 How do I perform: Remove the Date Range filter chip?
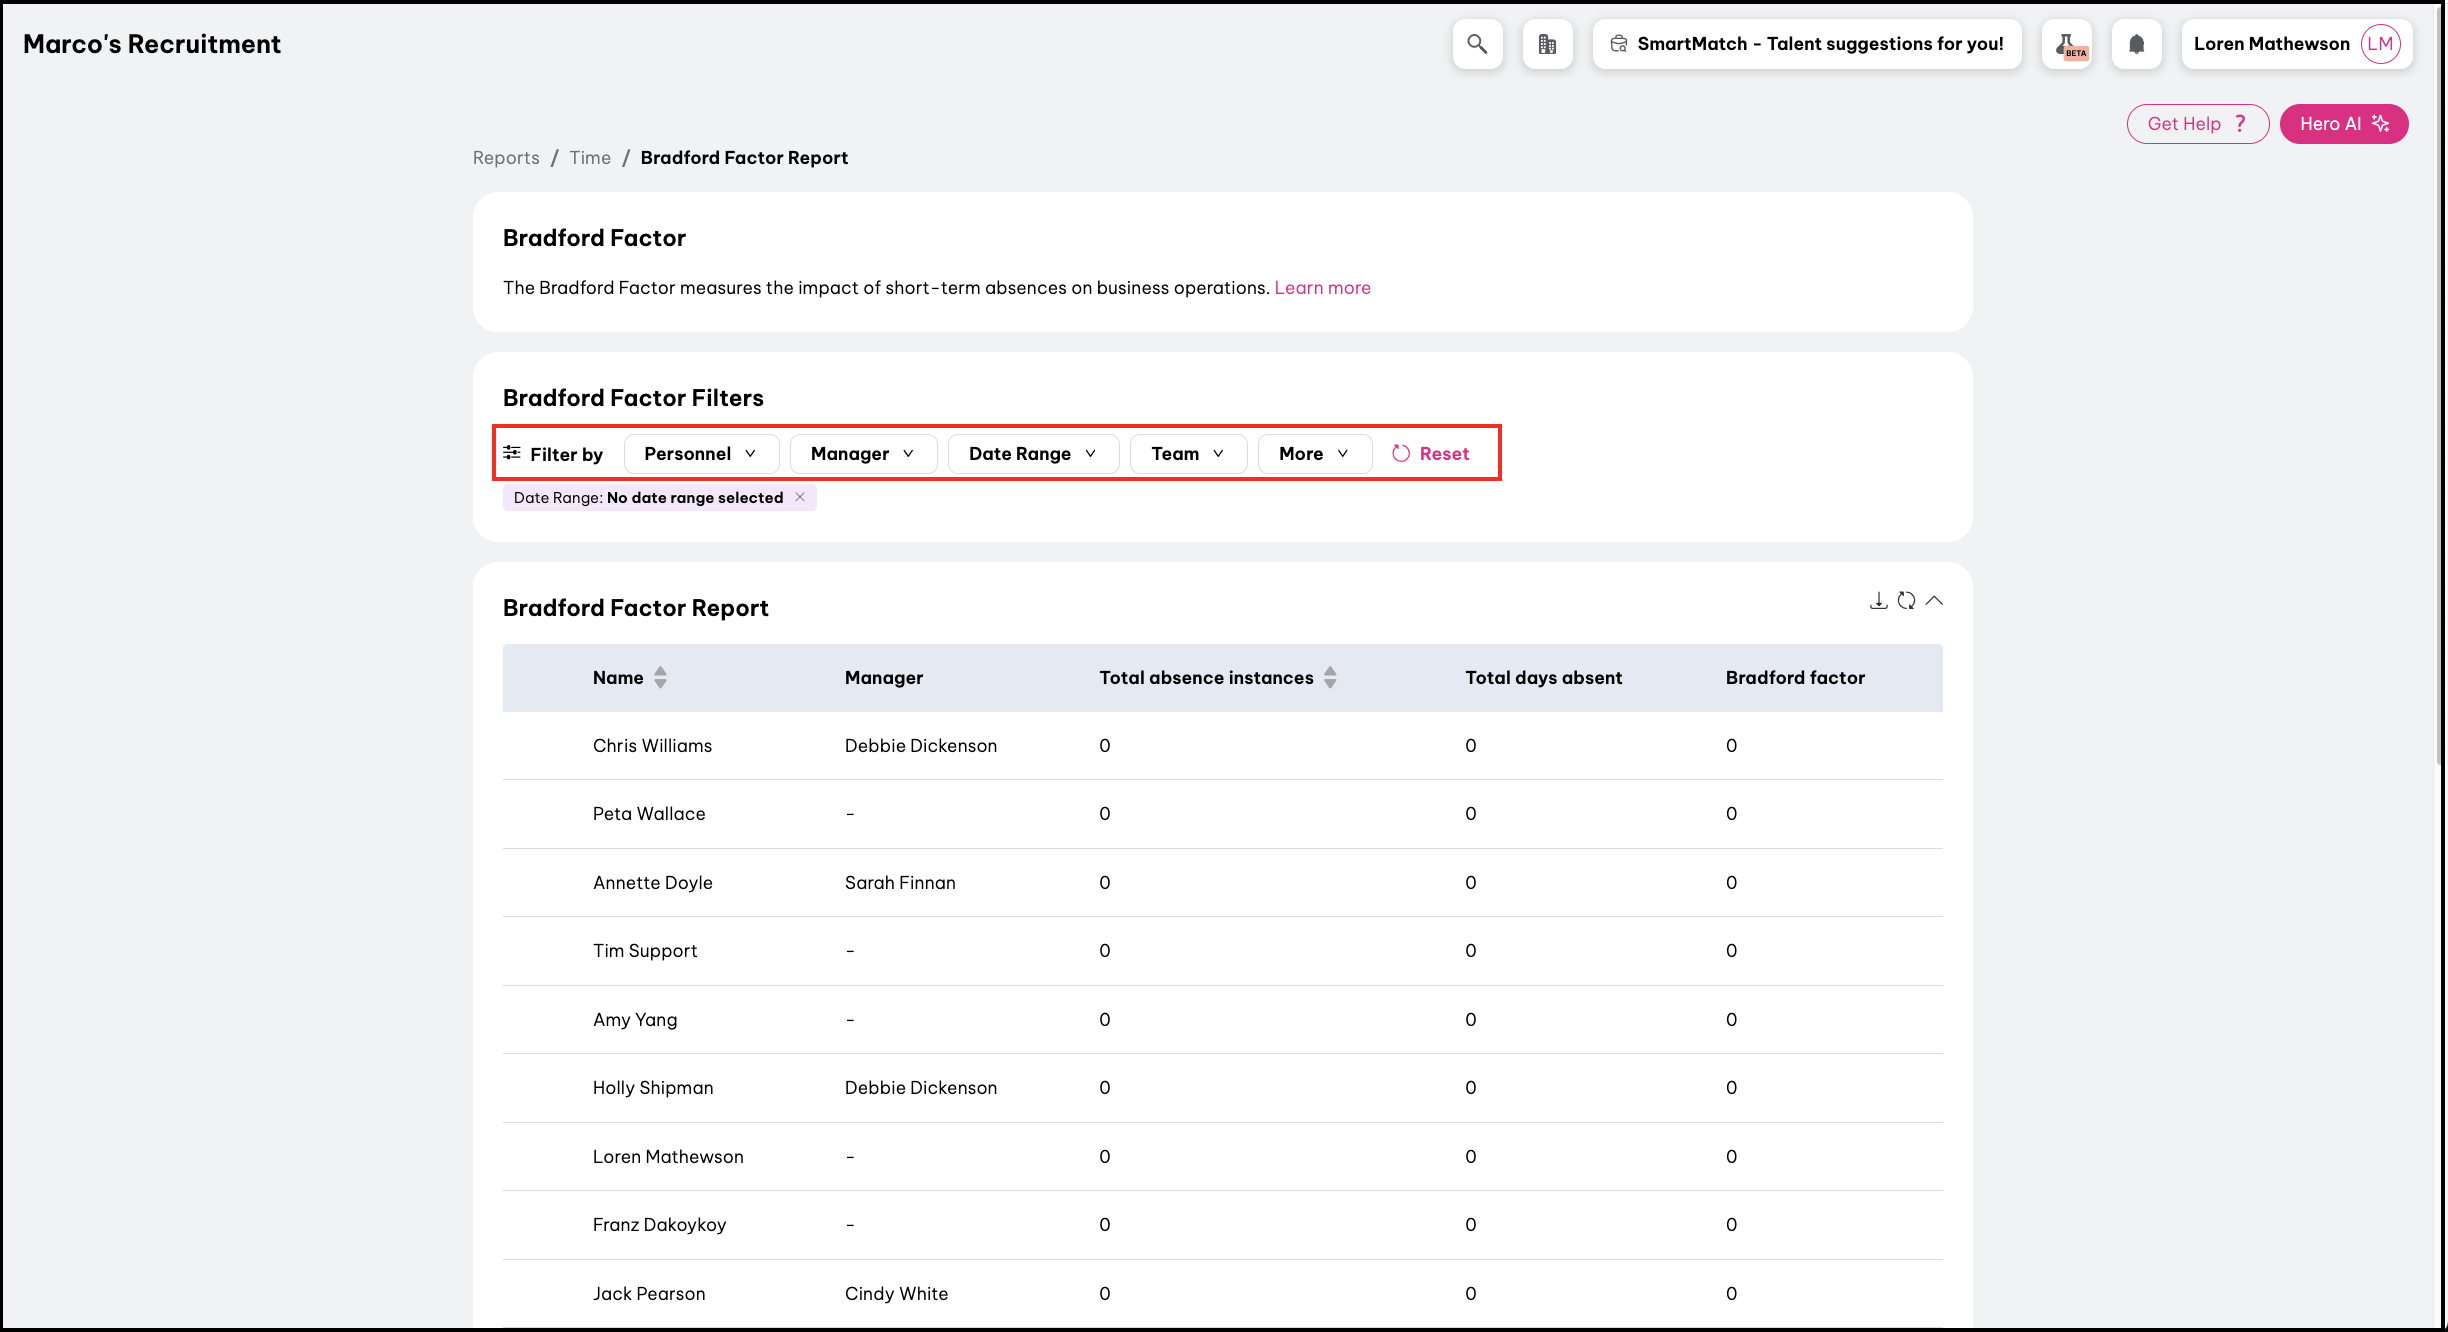(800, 497)
